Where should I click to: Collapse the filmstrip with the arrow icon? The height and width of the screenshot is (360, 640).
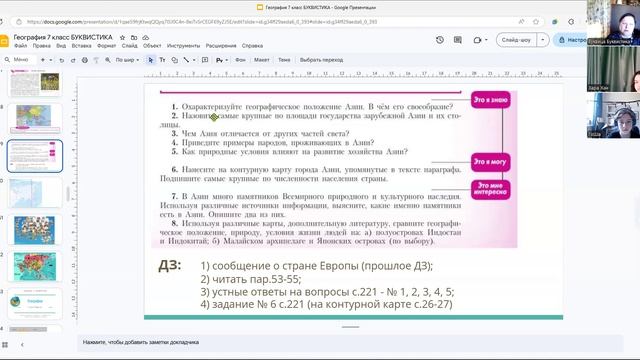22,345
